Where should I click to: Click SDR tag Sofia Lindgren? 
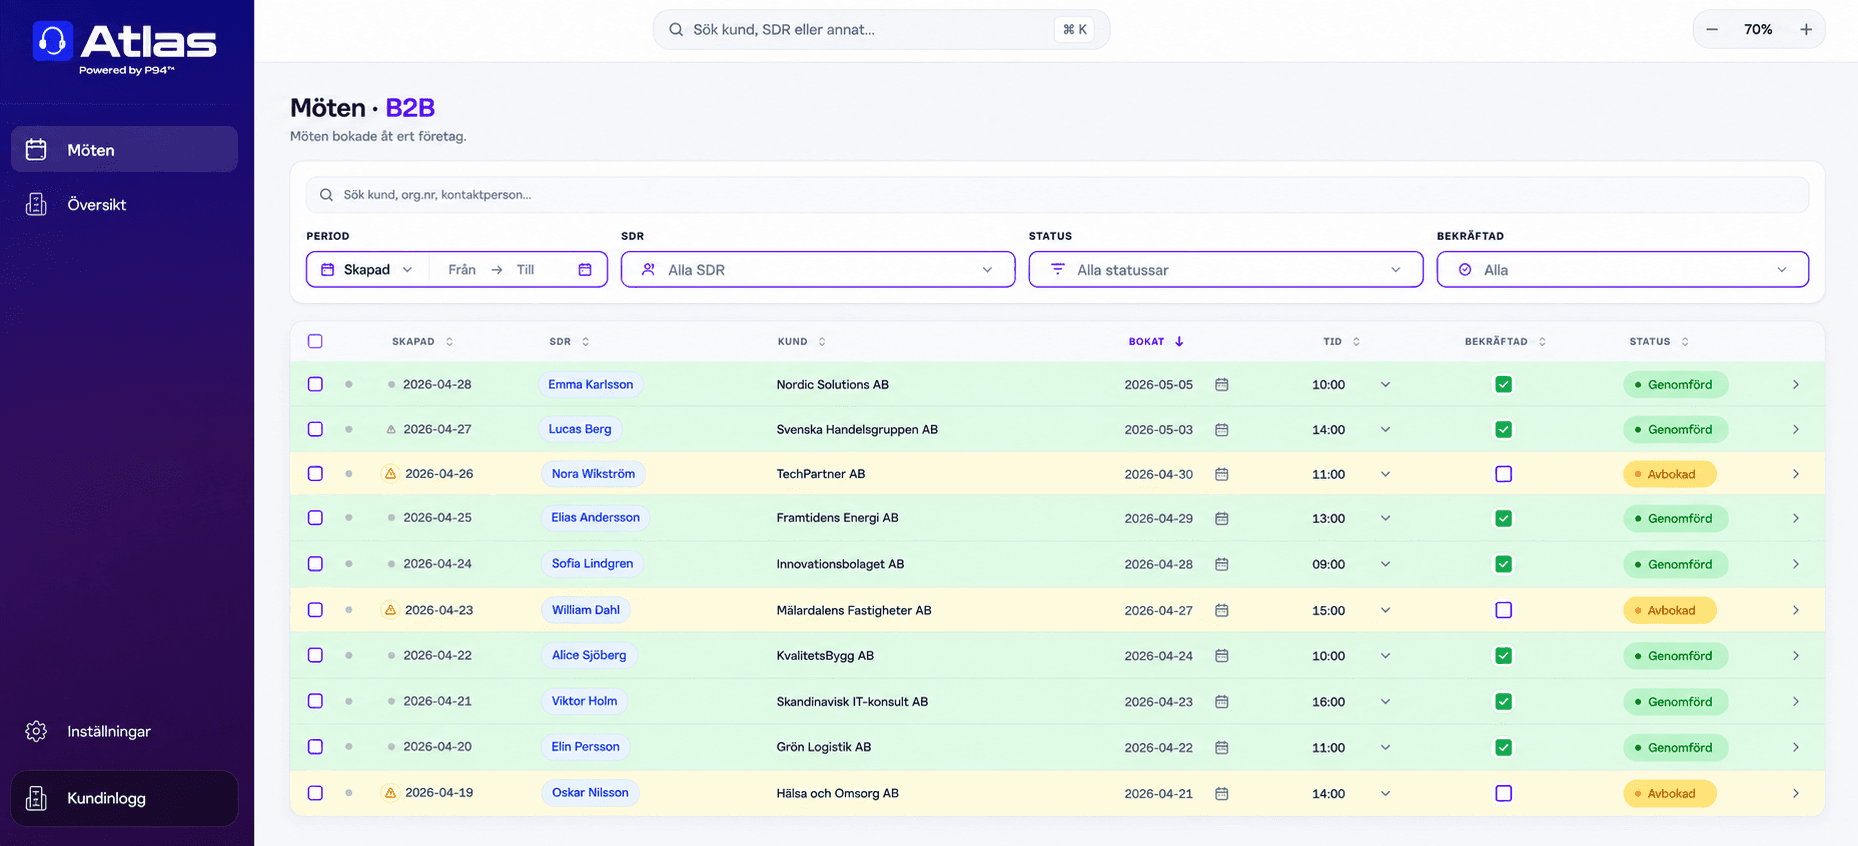[x=592, y=564]
